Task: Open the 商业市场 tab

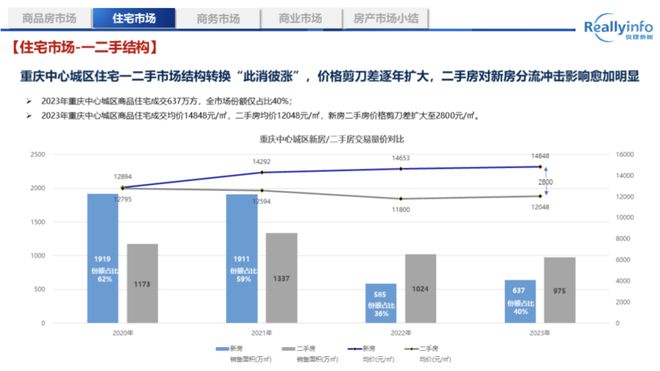Action: click(301, 19)
